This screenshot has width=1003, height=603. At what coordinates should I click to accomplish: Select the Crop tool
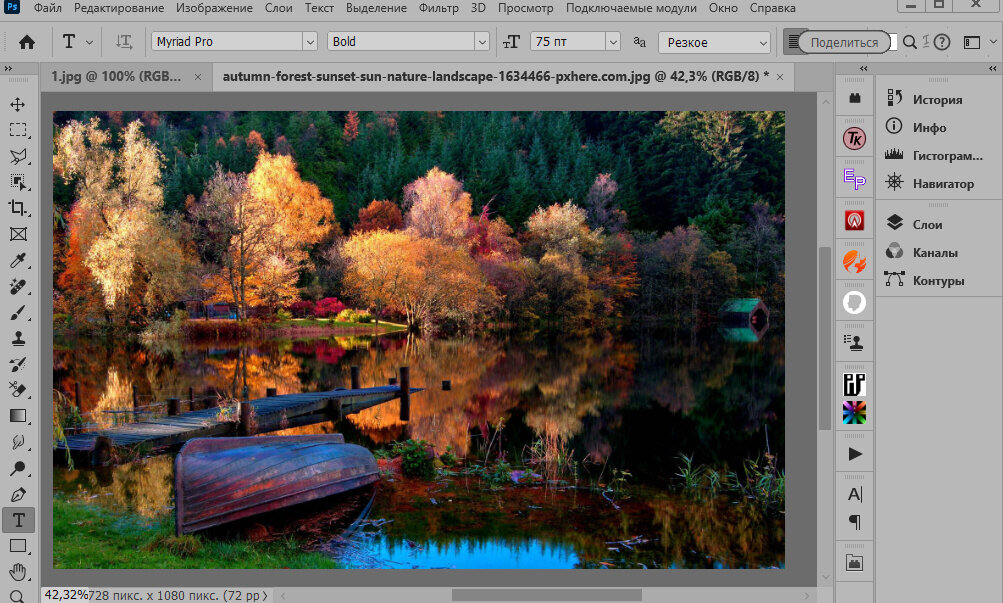coord(18,208)
